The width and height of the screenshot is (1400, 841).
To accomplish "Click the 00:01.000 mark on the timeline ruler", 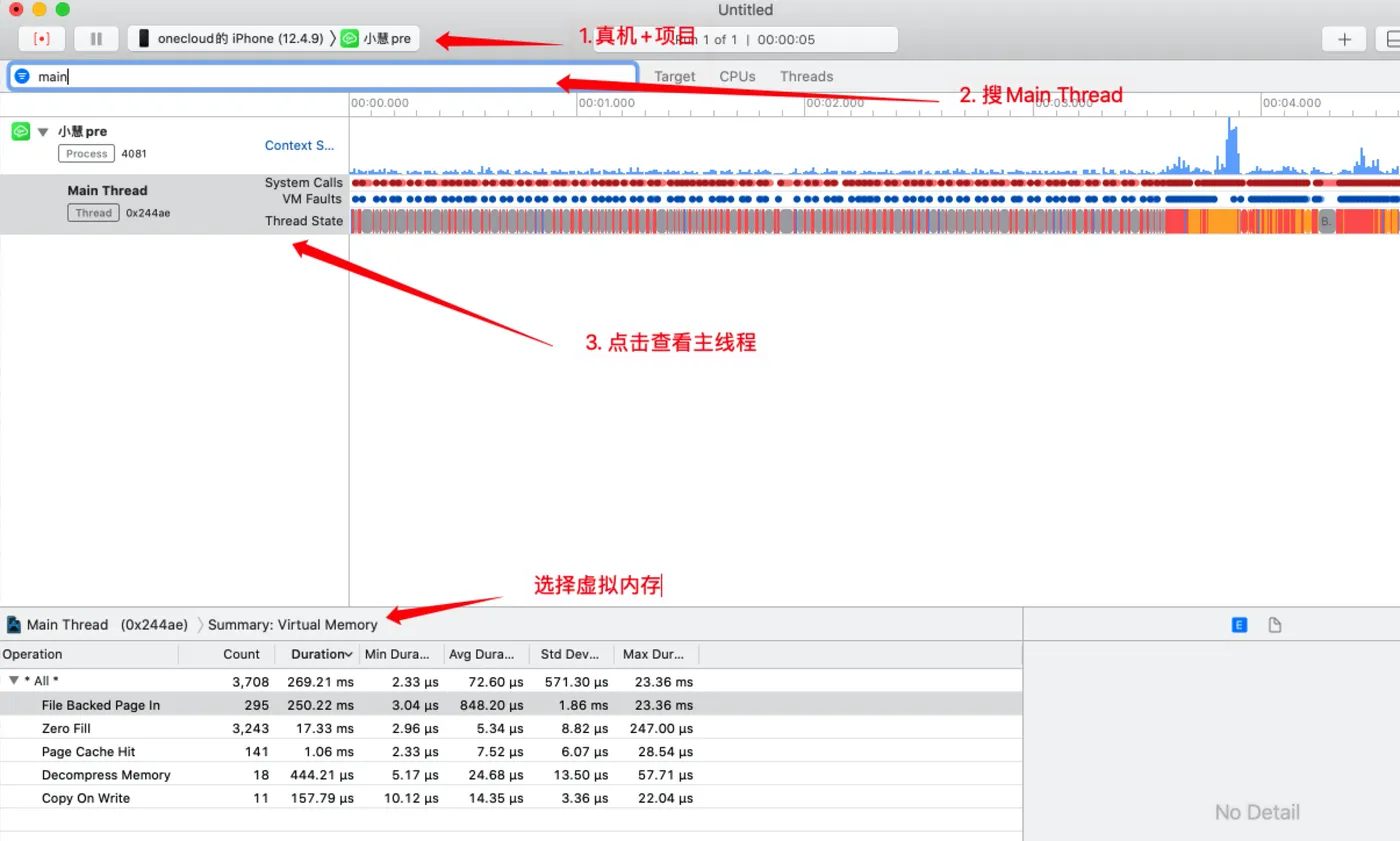I will (x=607, y=103).
